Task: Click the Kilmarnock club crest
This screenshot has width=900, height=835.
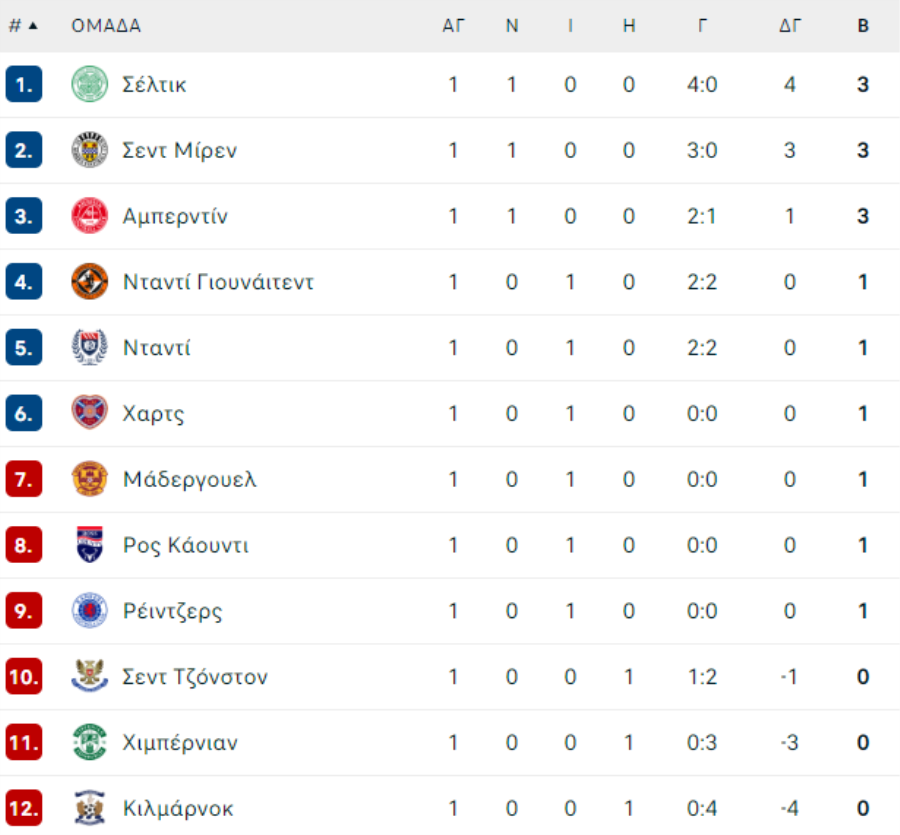Action: (x=90, y=807)
